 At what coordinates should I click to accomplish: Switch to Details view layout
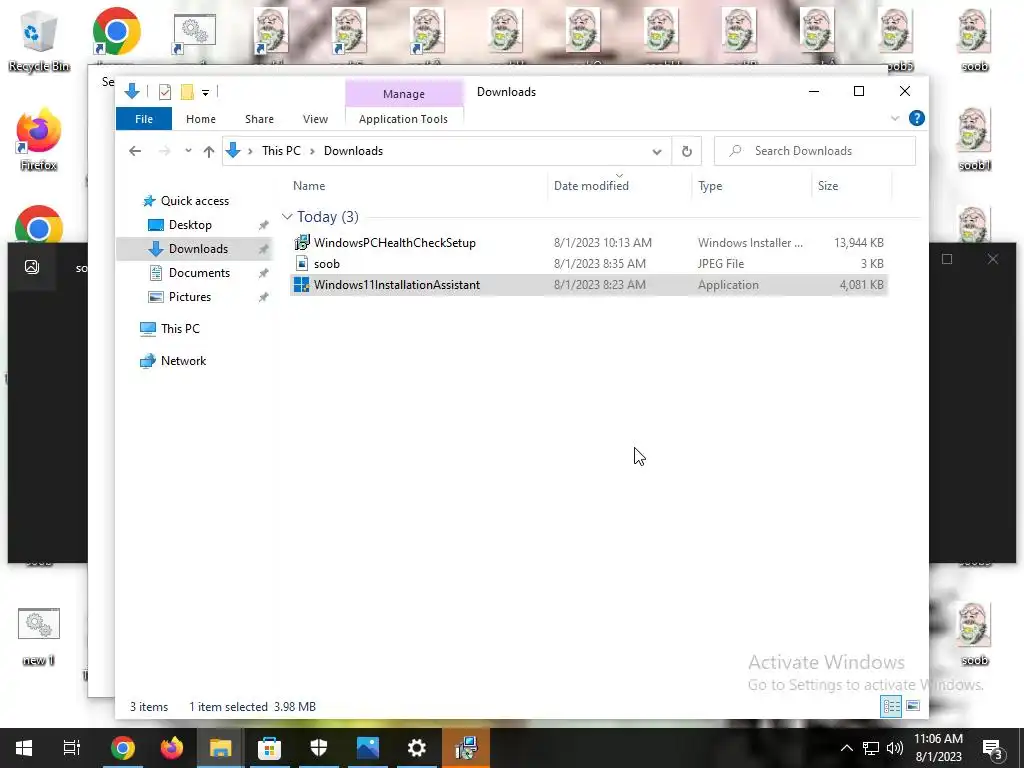[x=891, y=706]
